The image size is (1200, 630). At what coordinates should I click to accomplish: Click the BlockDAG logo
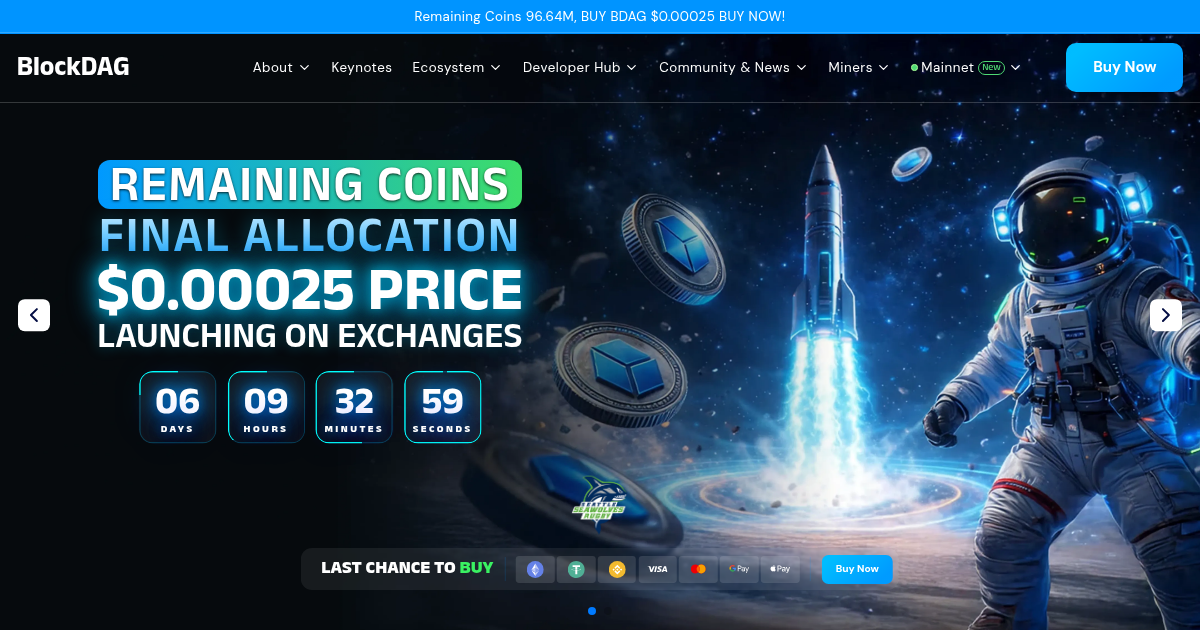point(73,67)
